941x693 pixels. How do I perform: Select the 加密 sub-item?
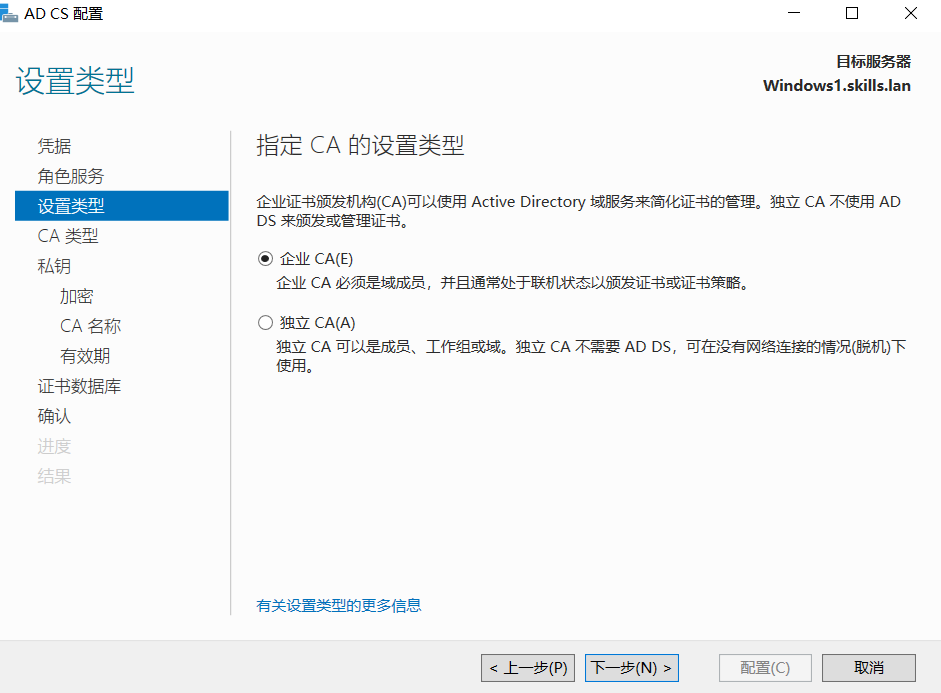coord(76,296)
